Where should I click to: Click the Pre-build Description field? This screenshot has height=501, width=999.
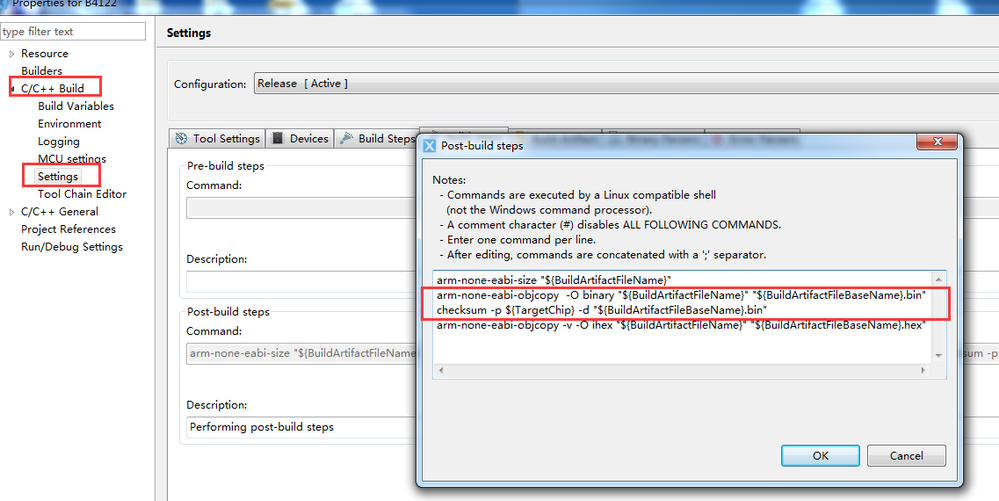click(301, 282)
